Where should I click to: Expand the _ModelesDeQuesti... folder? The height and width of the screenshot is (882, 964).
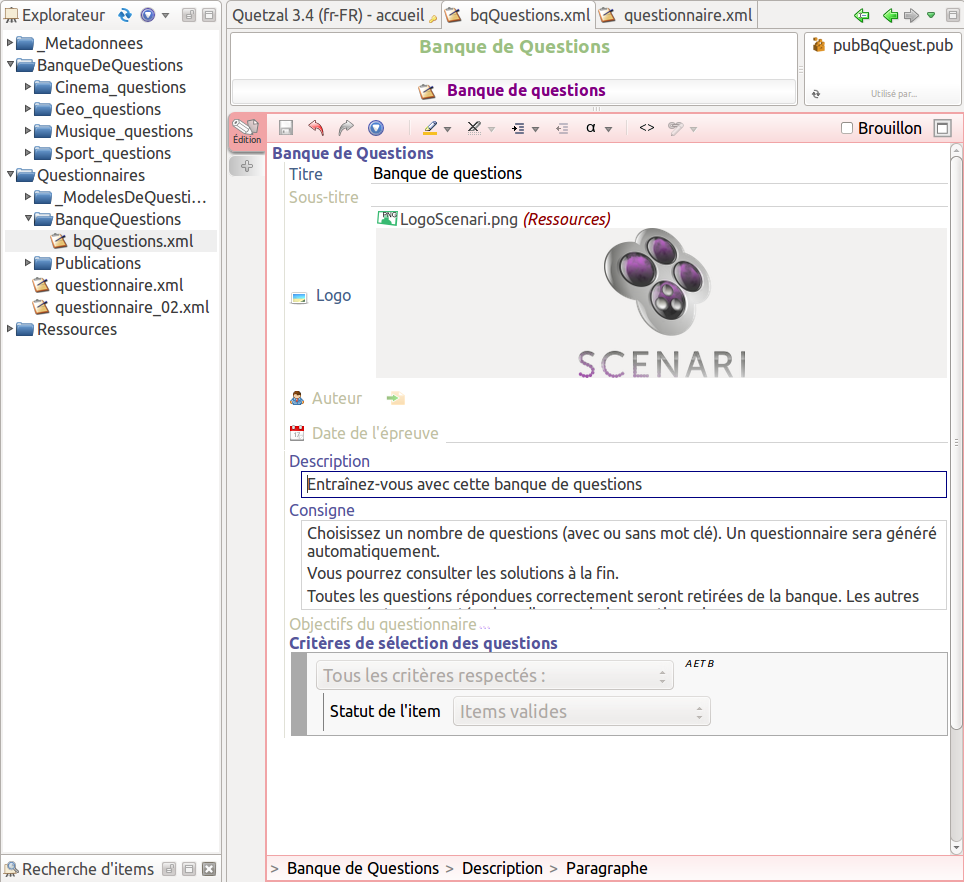coord(28,197)
